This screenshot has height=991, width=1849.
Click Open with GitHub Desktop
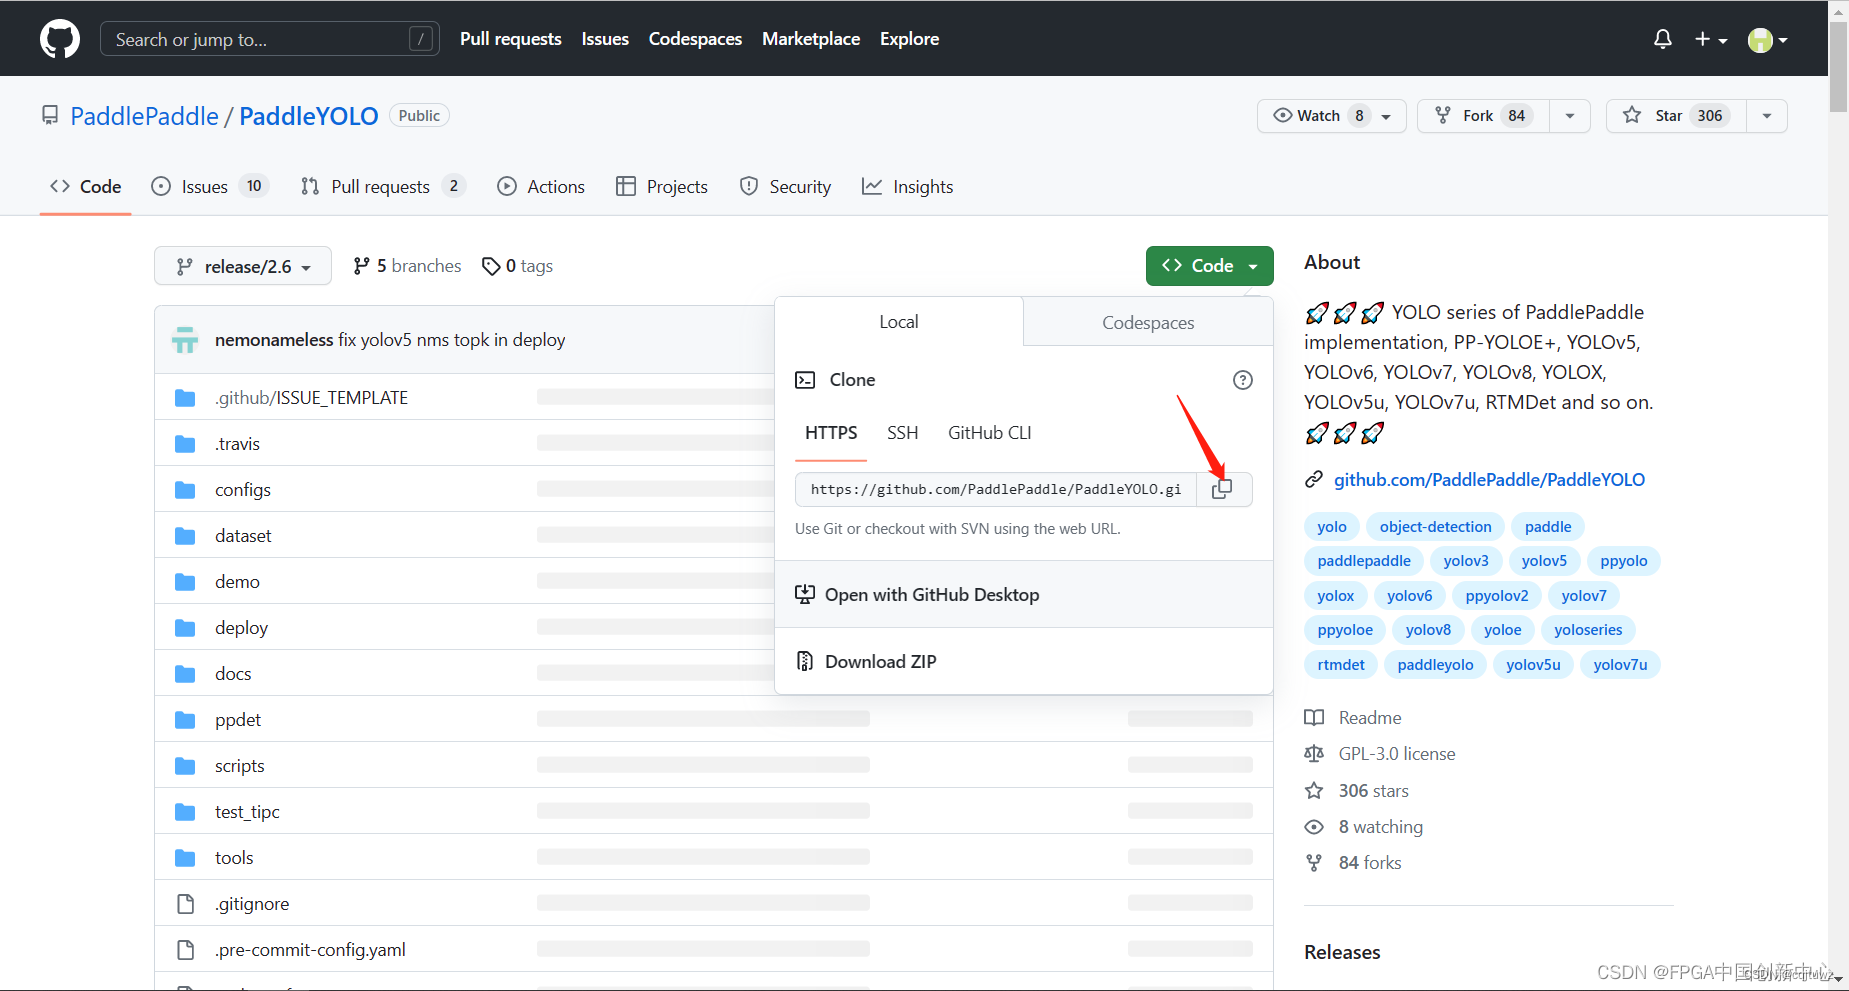[1024, 595]
